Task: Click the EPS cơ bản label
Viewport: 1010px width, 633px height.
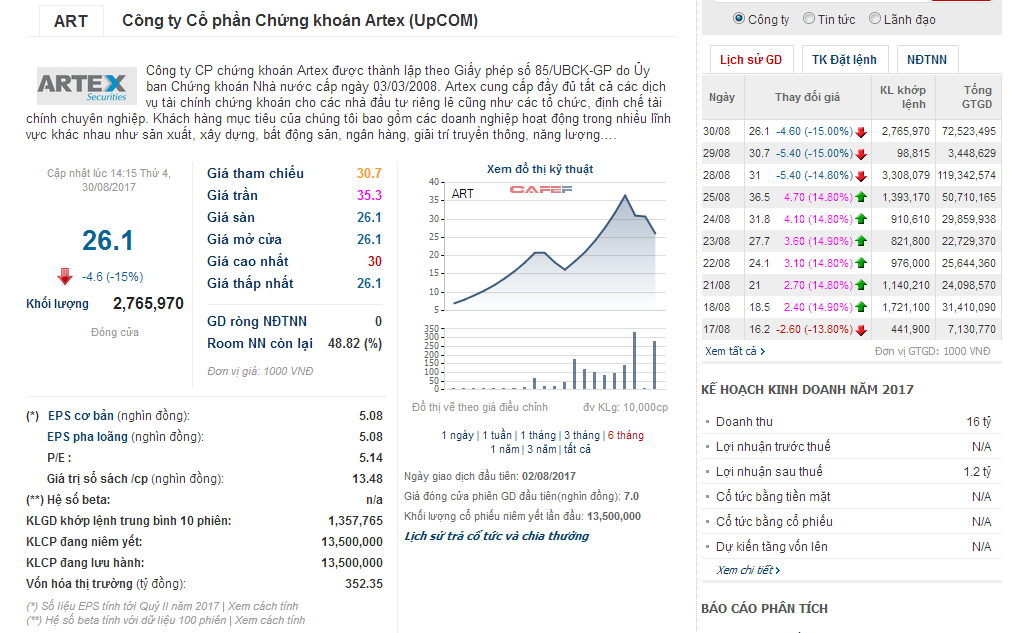Action: point(81,417)
